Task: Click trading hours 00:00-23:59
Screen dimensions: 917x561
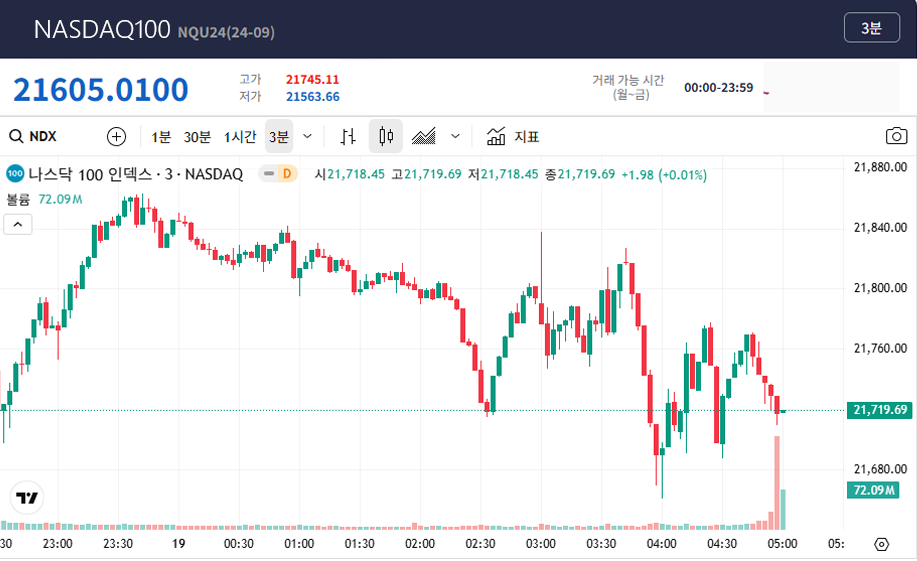Action: coord(719,88)
